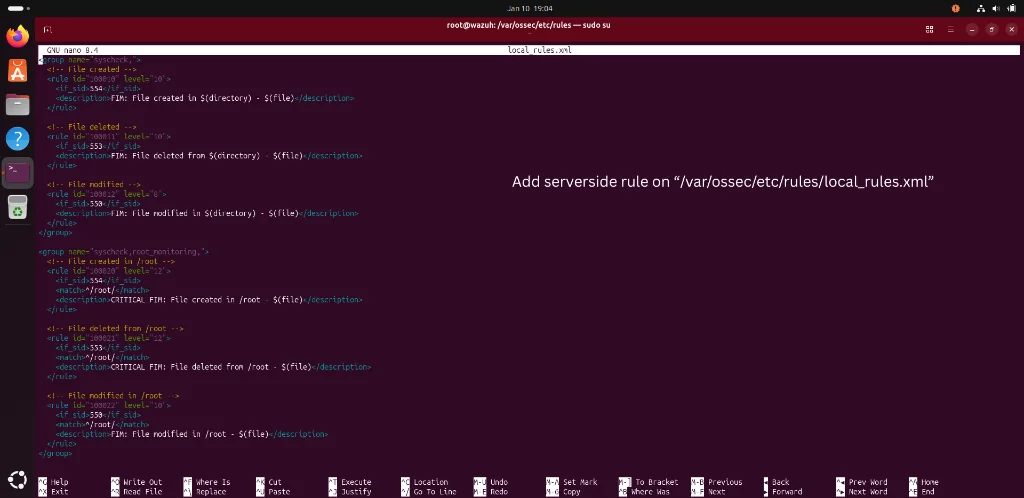Click the local_rules.xml filename in nano's header
This screenshot has height=498, width=1024.
[539, 50]
